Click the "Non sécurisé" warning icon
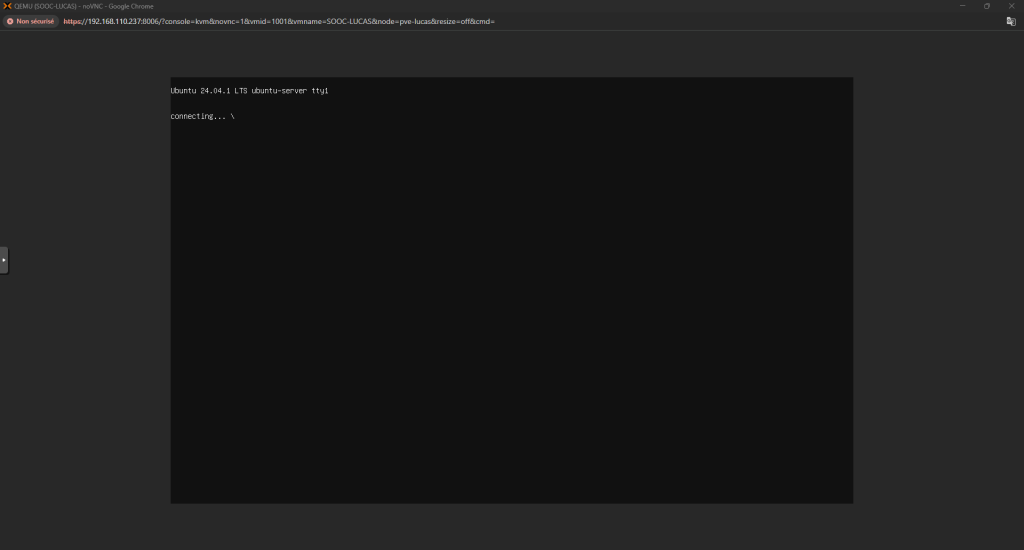 point(10,21)
